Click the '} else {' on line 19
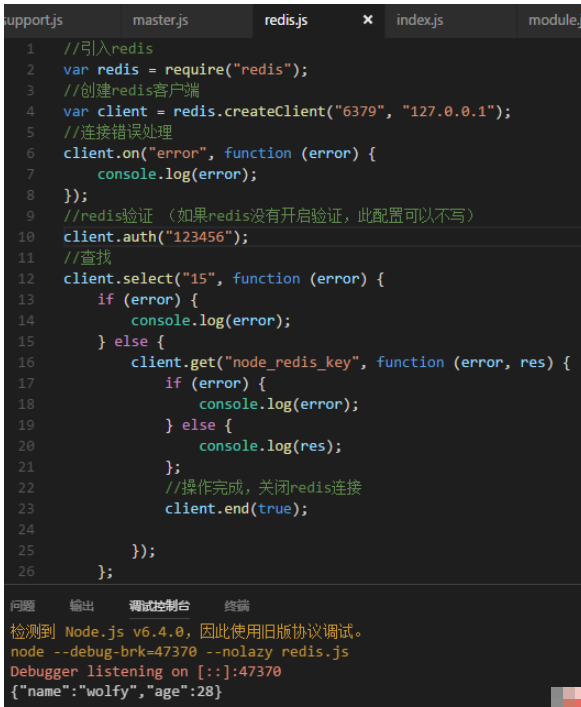Viewport: 581px width, 707px height. (198, 425)
